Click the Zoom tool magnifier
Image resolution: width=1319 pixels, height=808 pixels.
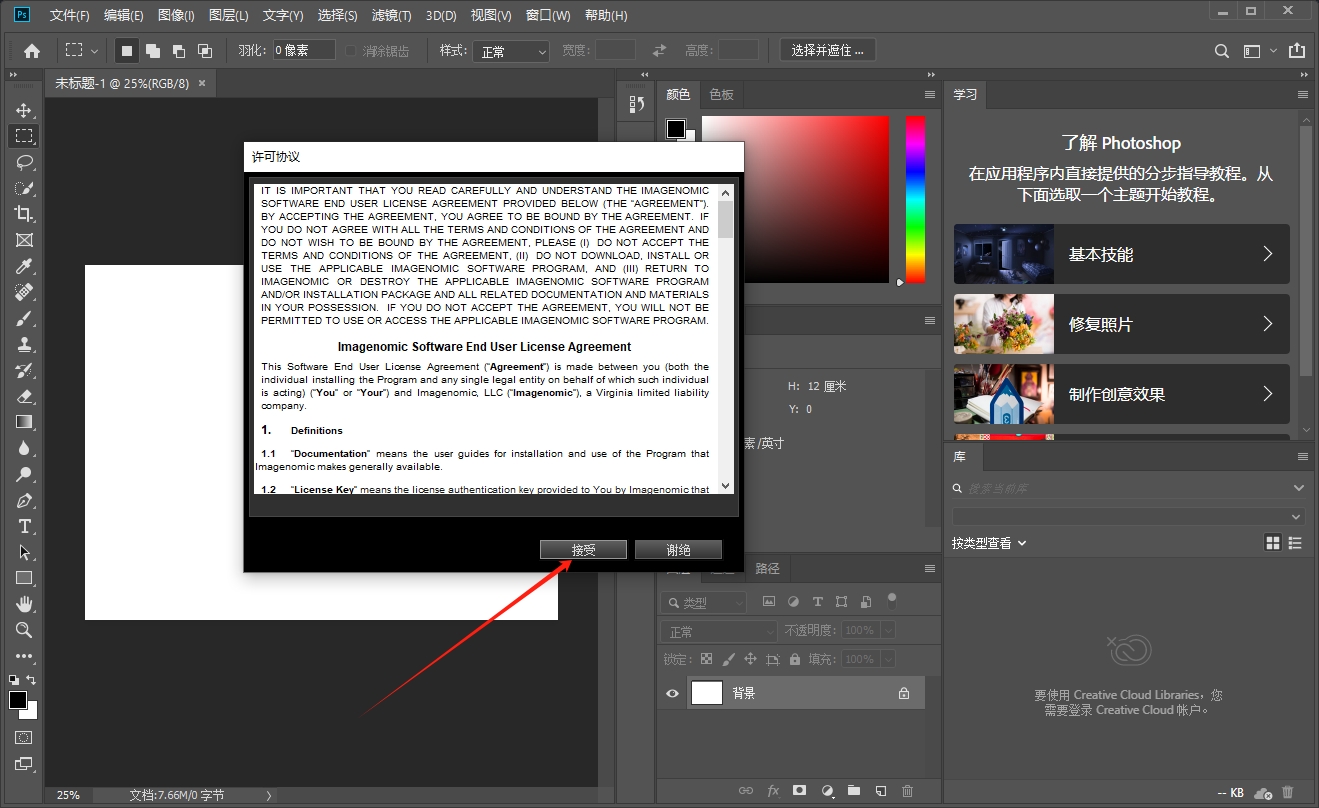tap(24, 630)
